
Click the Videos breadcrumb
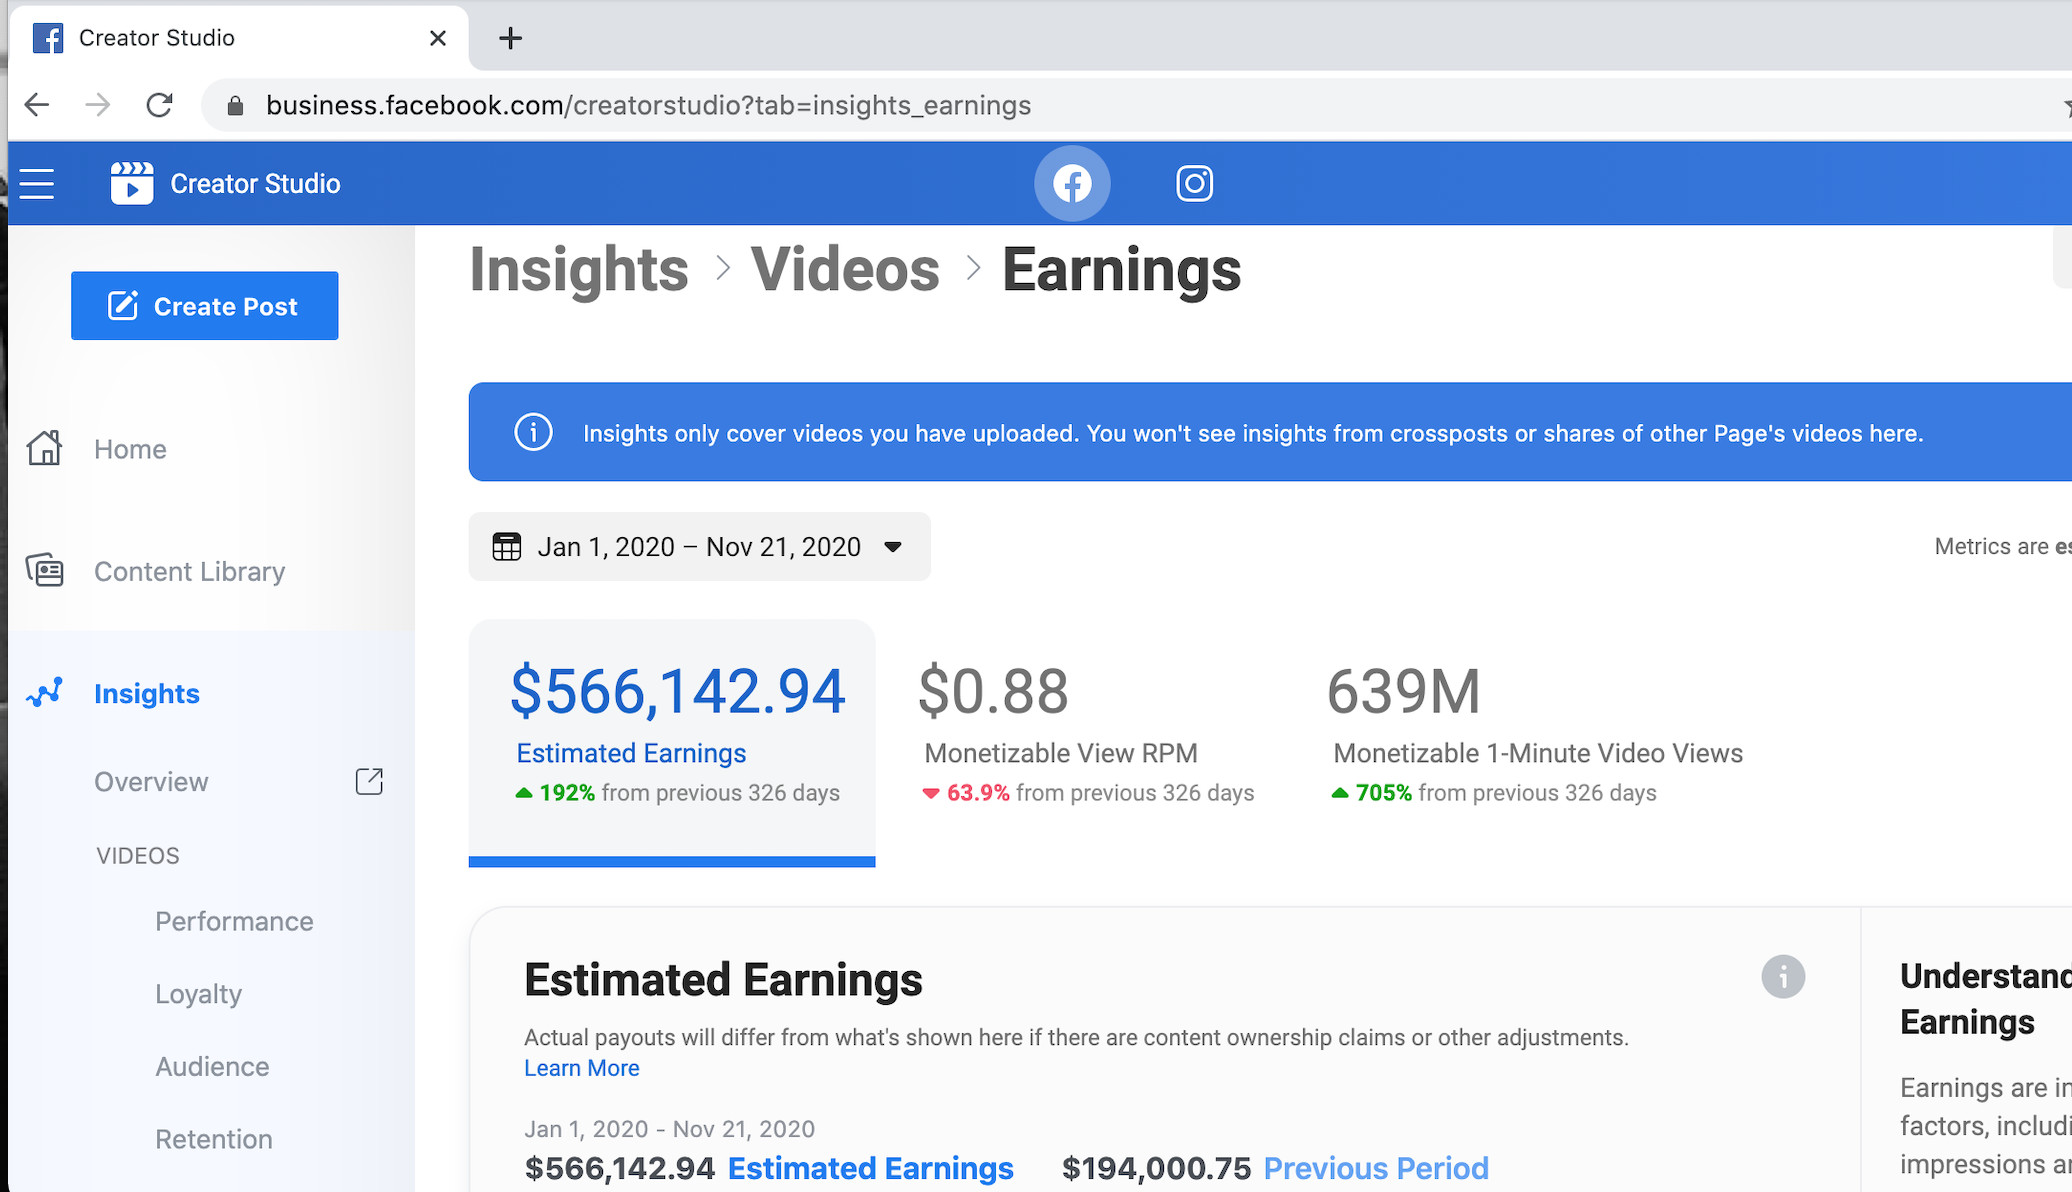pyautogui.click(x=845, y=270)
